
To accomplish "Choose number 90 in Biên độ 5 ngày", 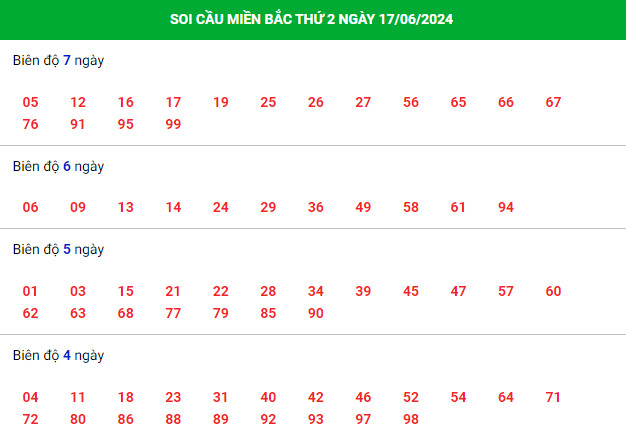I will (x=316, y=313).
